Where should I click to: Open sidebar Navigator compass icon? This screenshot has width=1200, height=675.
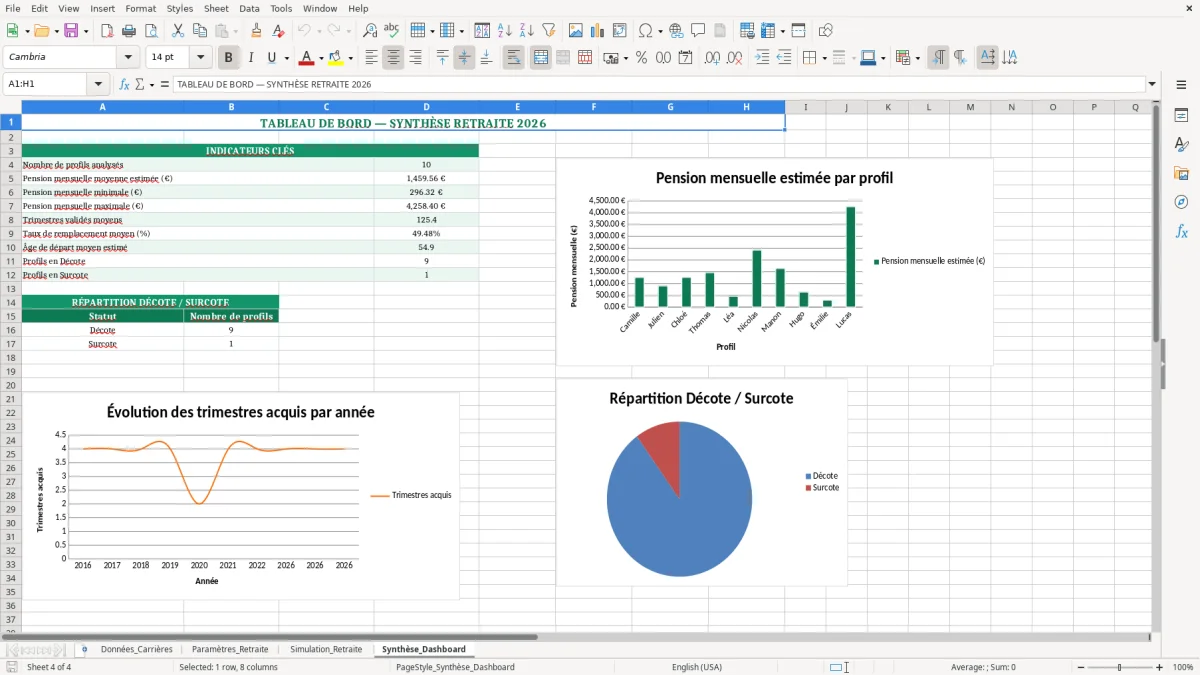[1181, 202]
